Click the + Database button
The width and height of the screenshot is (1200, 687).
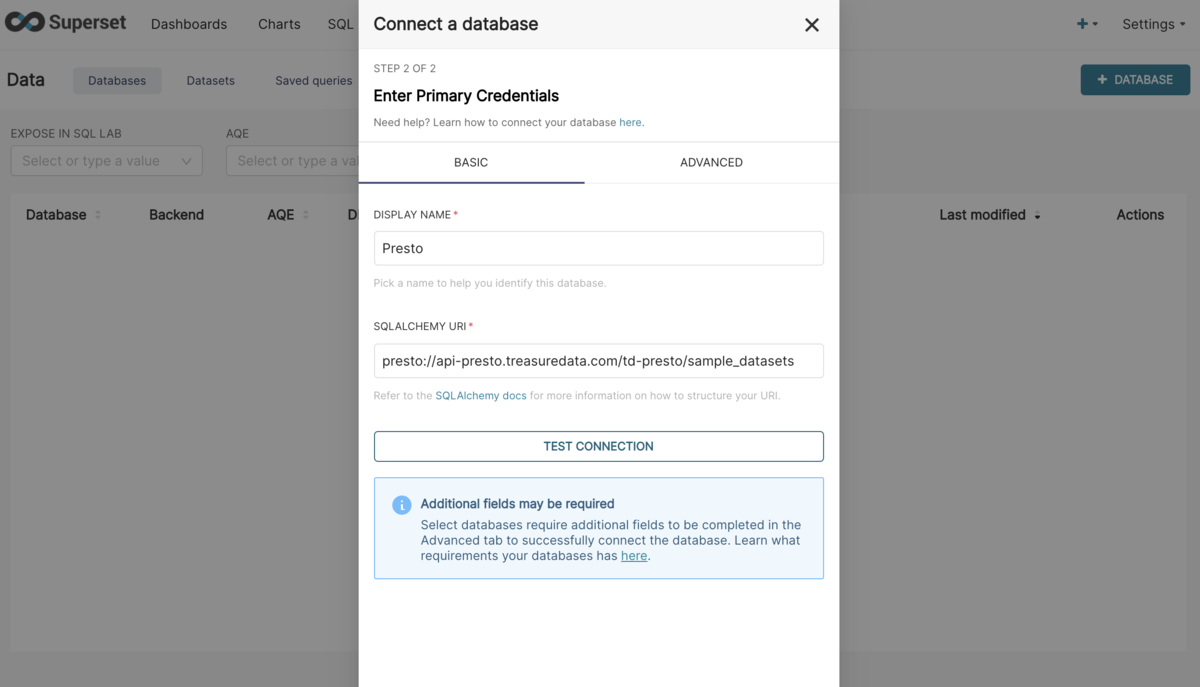(1135, 80)
